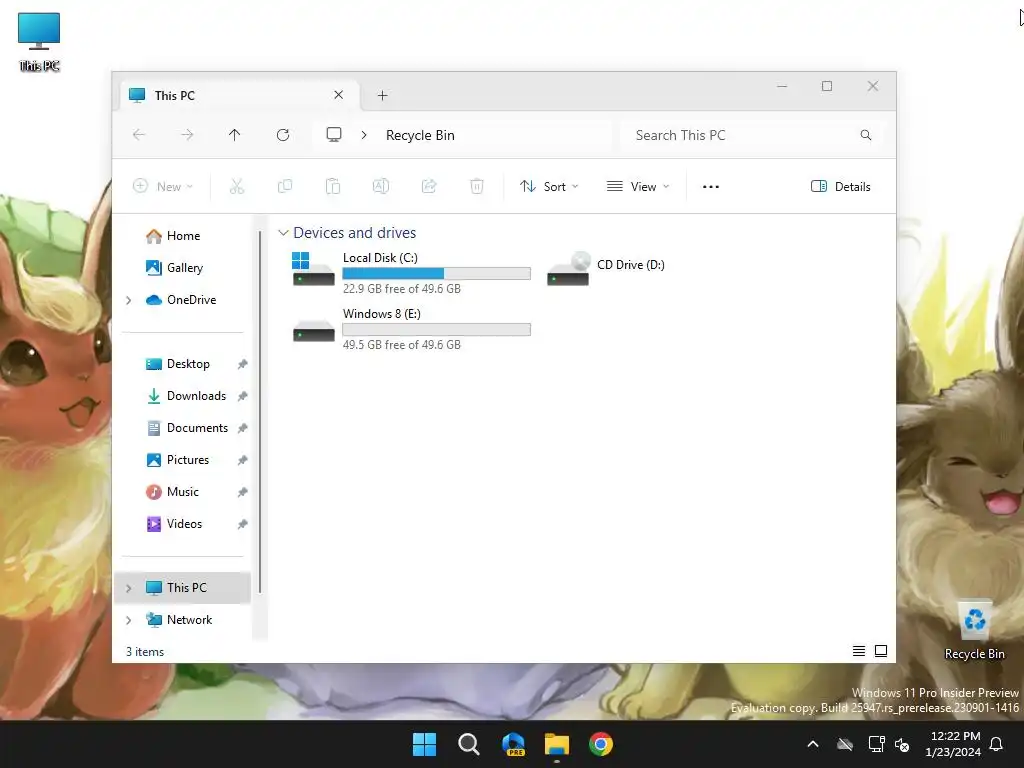Collapse the Devices and drives group
1024x768 pixels.
pyautogui.click(x=283, y=232)
